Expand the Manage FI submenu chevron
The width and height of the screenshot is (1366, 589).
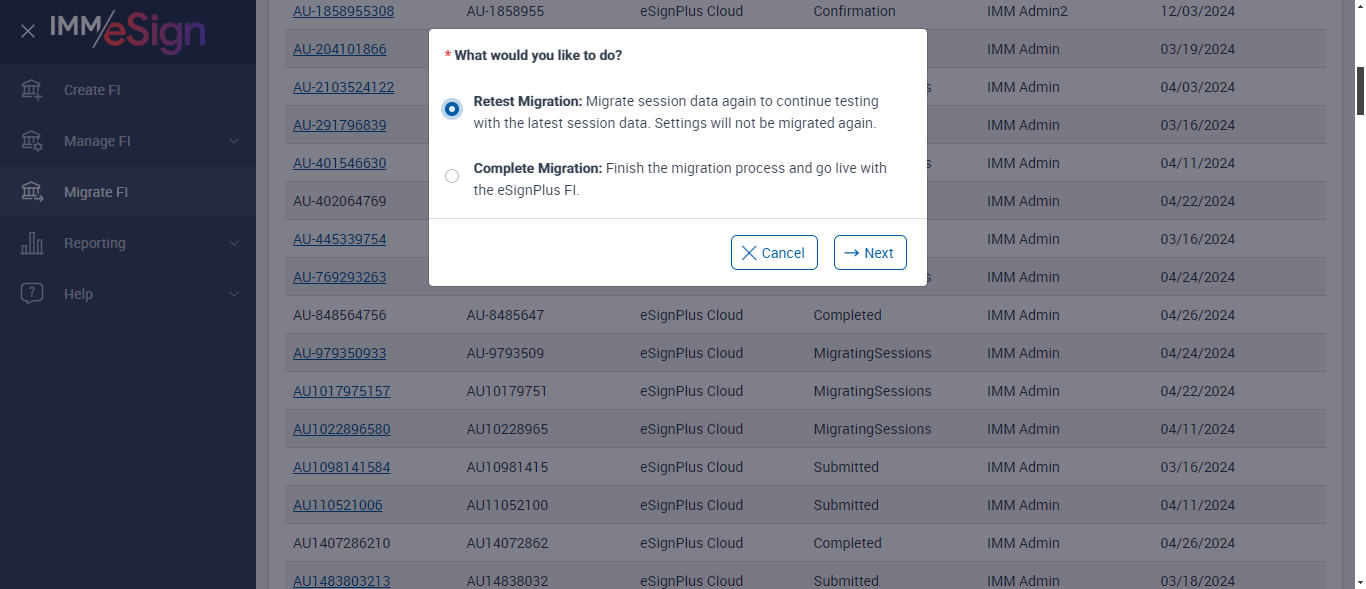point(234,141)
